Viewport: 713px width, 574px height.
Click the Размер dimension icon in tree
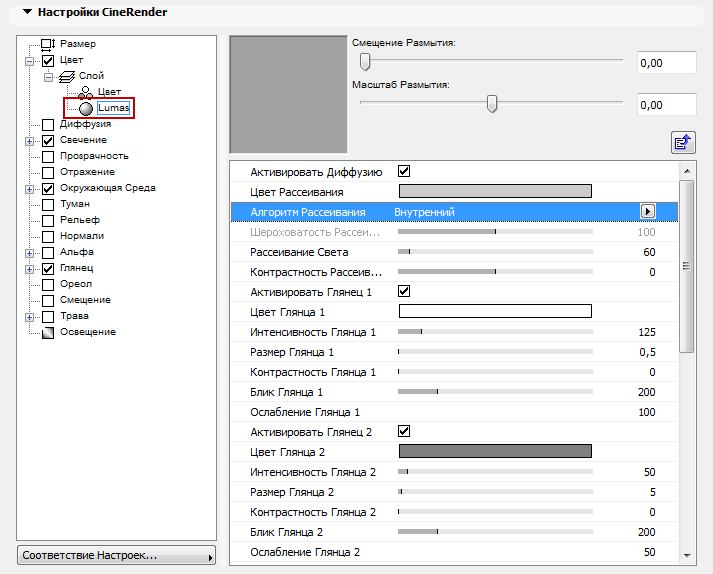point(48,45)
